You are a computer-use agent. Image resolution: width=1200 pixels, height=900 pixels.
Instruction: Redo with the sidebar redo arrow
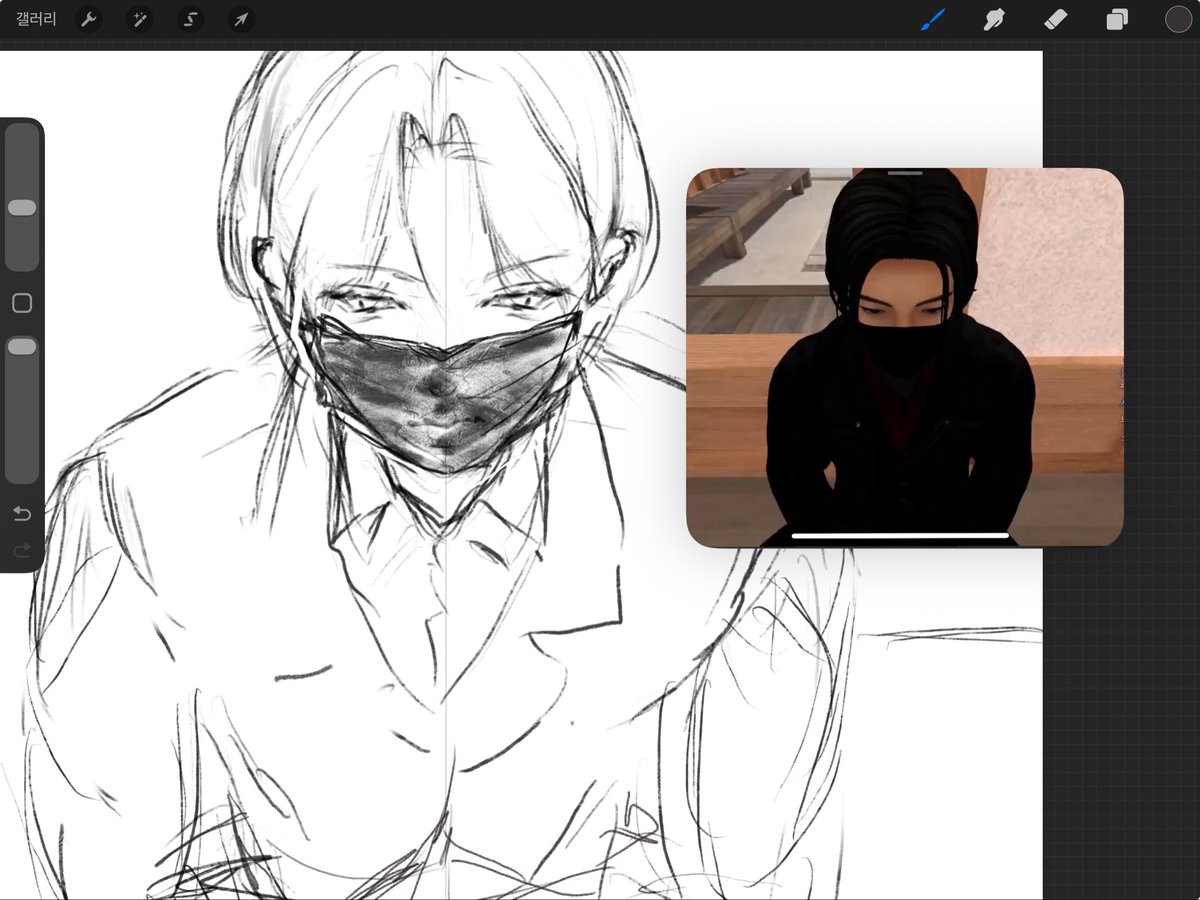pyautogui.click(x=22, y=550)
